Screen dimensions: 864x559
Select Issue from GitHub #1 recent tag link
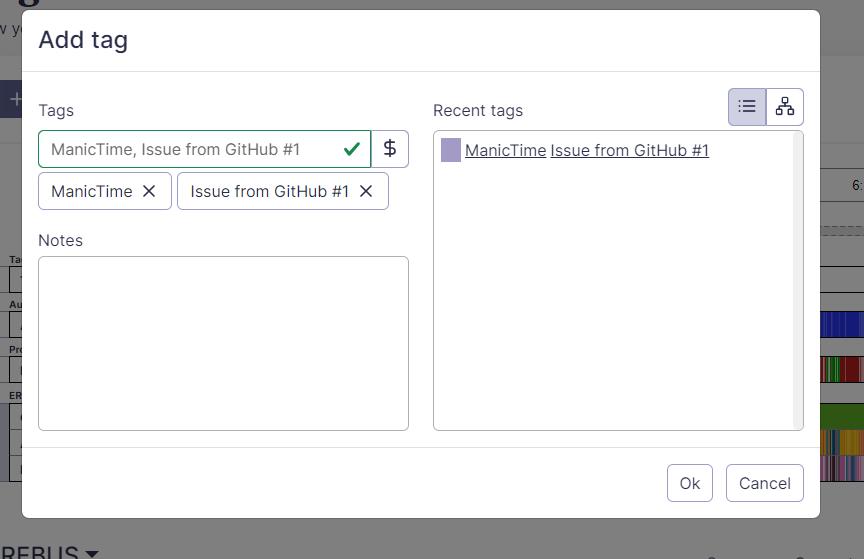(629, 150)
